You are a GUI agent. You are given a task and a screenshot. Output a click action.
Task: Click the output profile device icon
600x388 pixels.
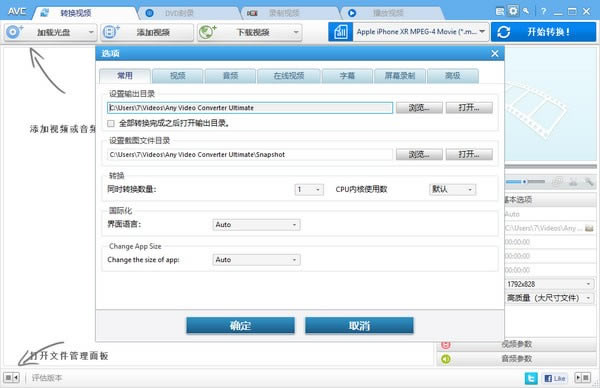tap(340, 32)
